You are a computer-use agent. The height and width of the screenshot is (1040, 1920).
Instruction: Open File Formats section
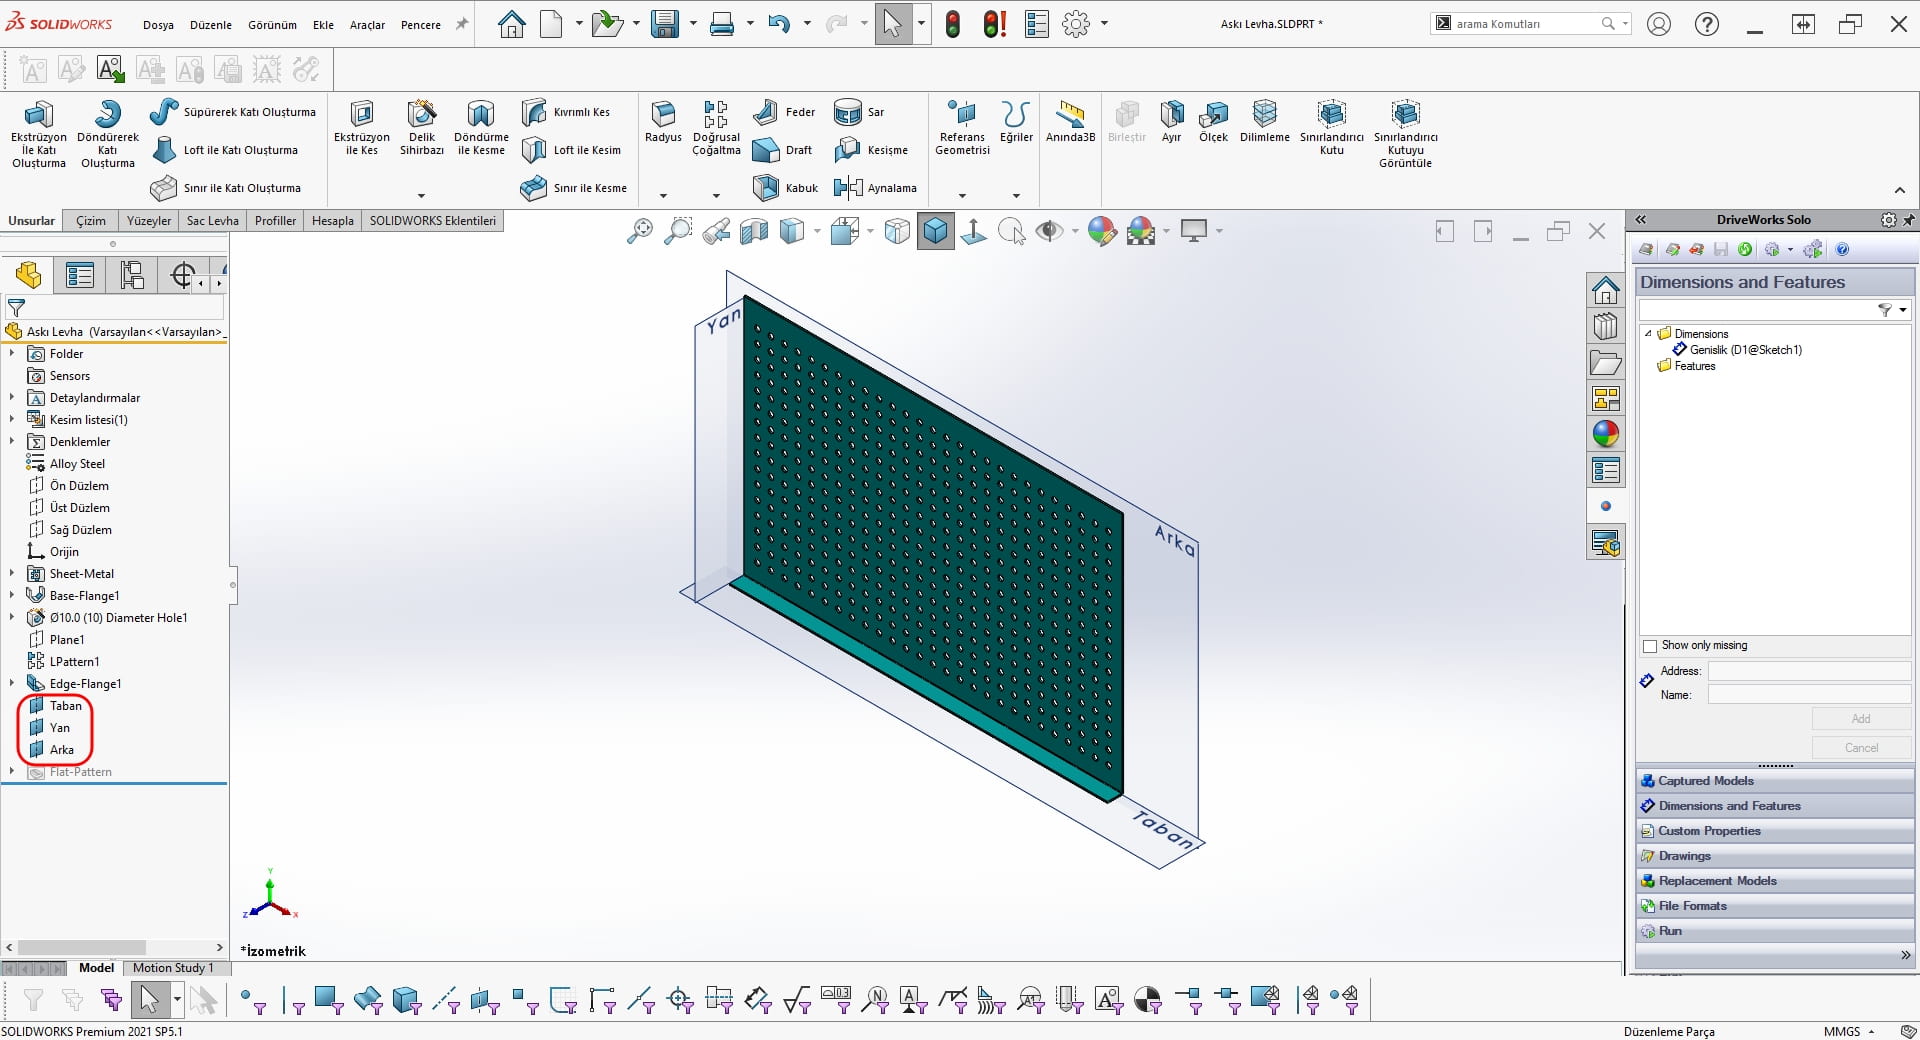pos(1775,906)
